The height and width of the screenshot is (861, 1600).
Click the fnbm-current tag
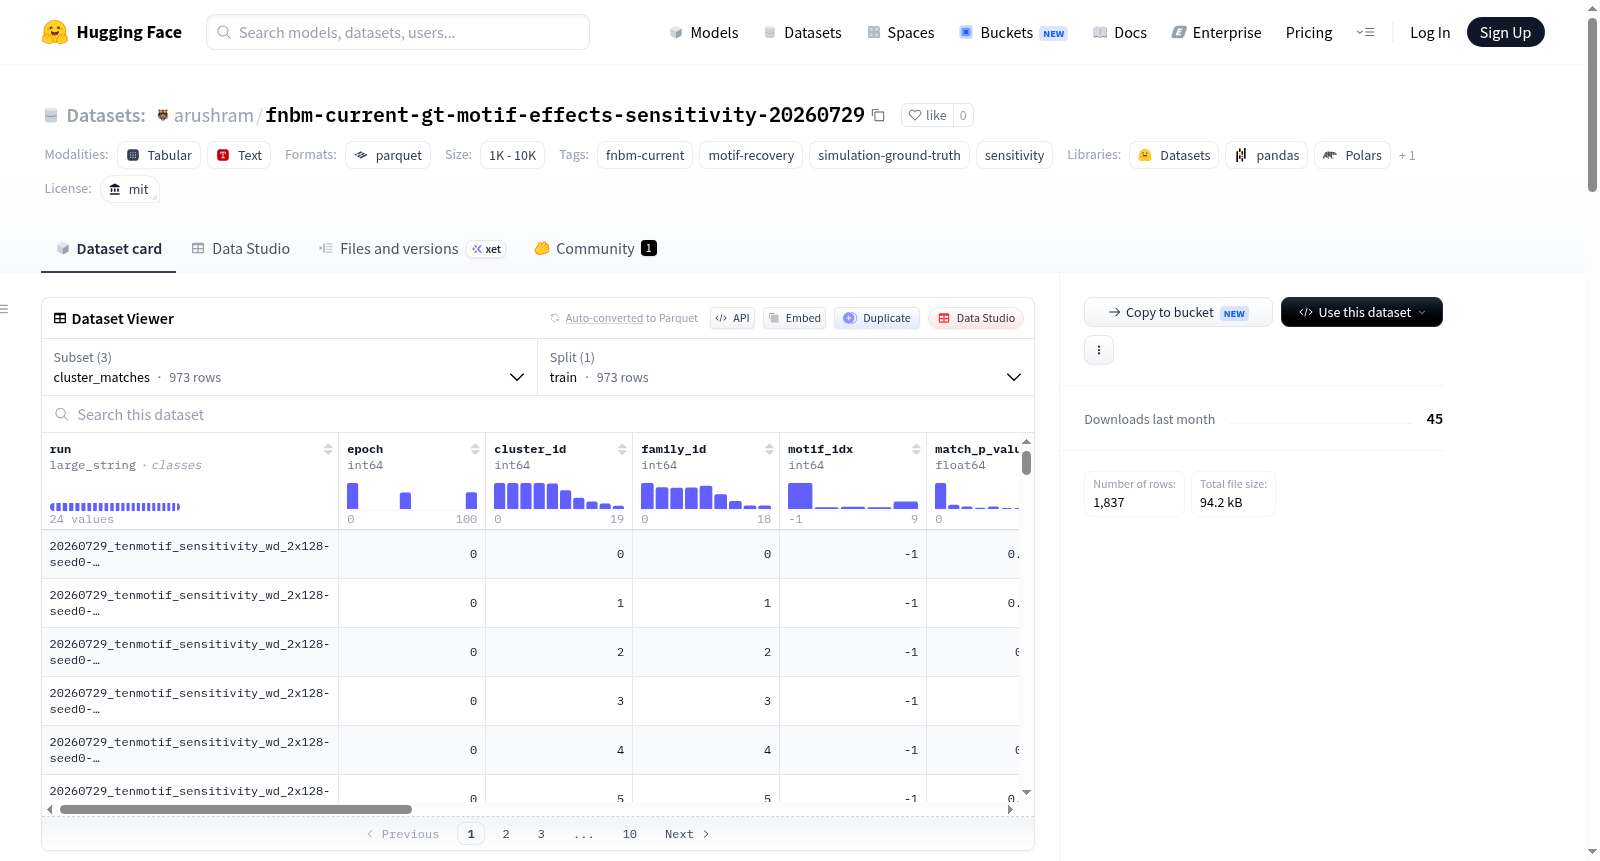coord(645,155)
